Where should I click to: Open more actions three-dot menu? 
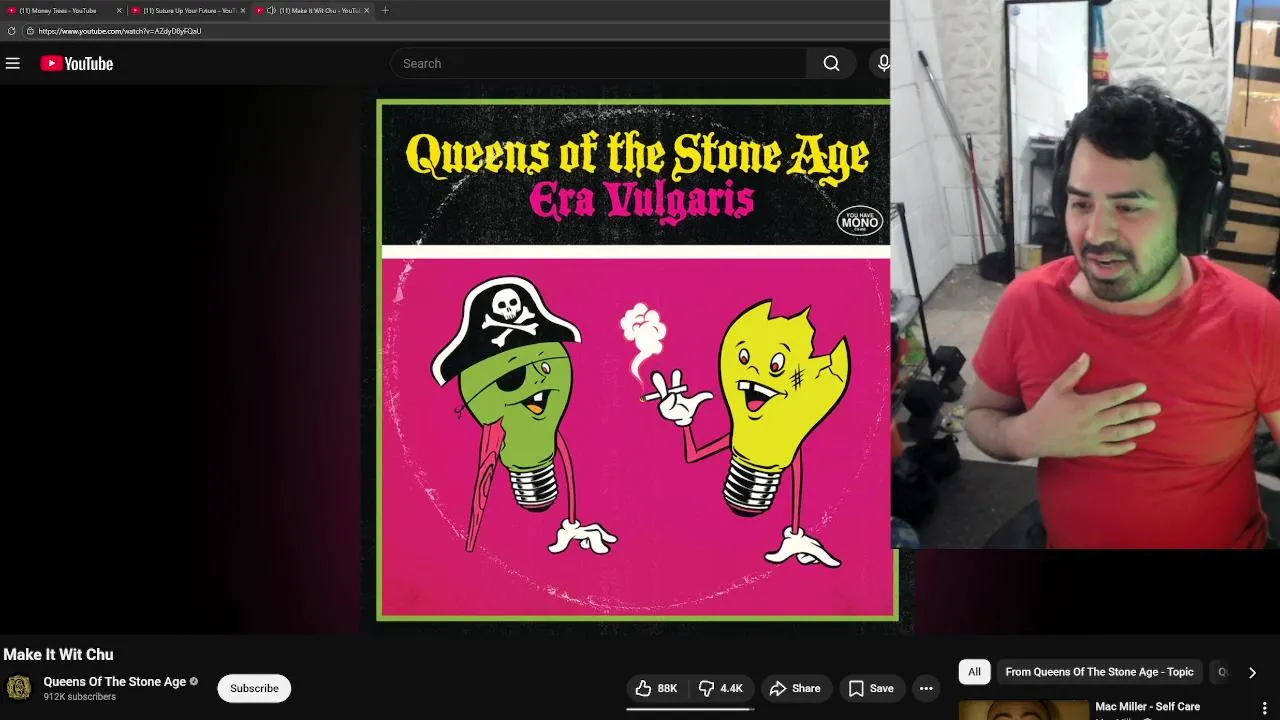tap(926, 688)
